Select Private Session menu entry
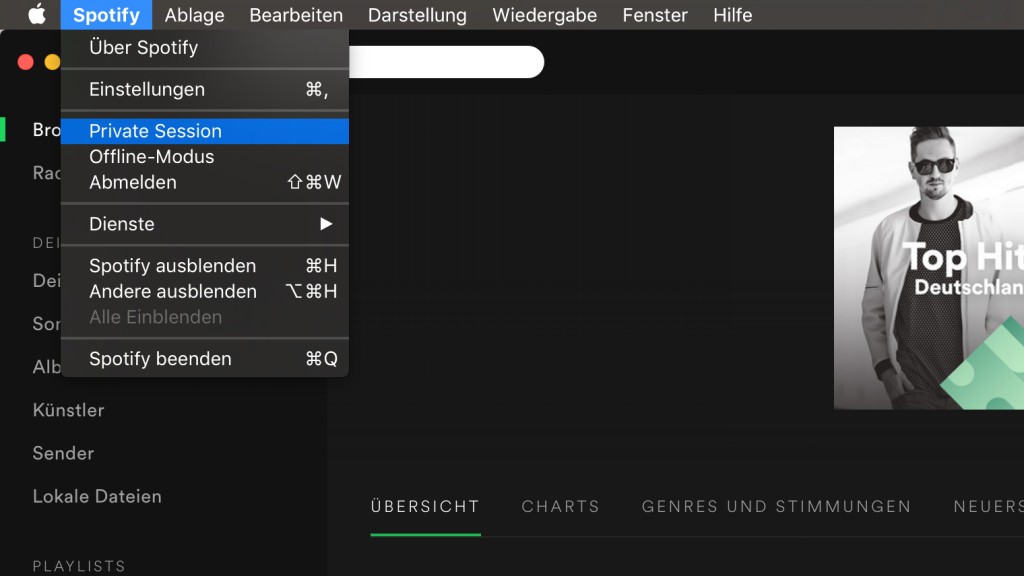Screen dimensions: 1024x576 [155, 131]
